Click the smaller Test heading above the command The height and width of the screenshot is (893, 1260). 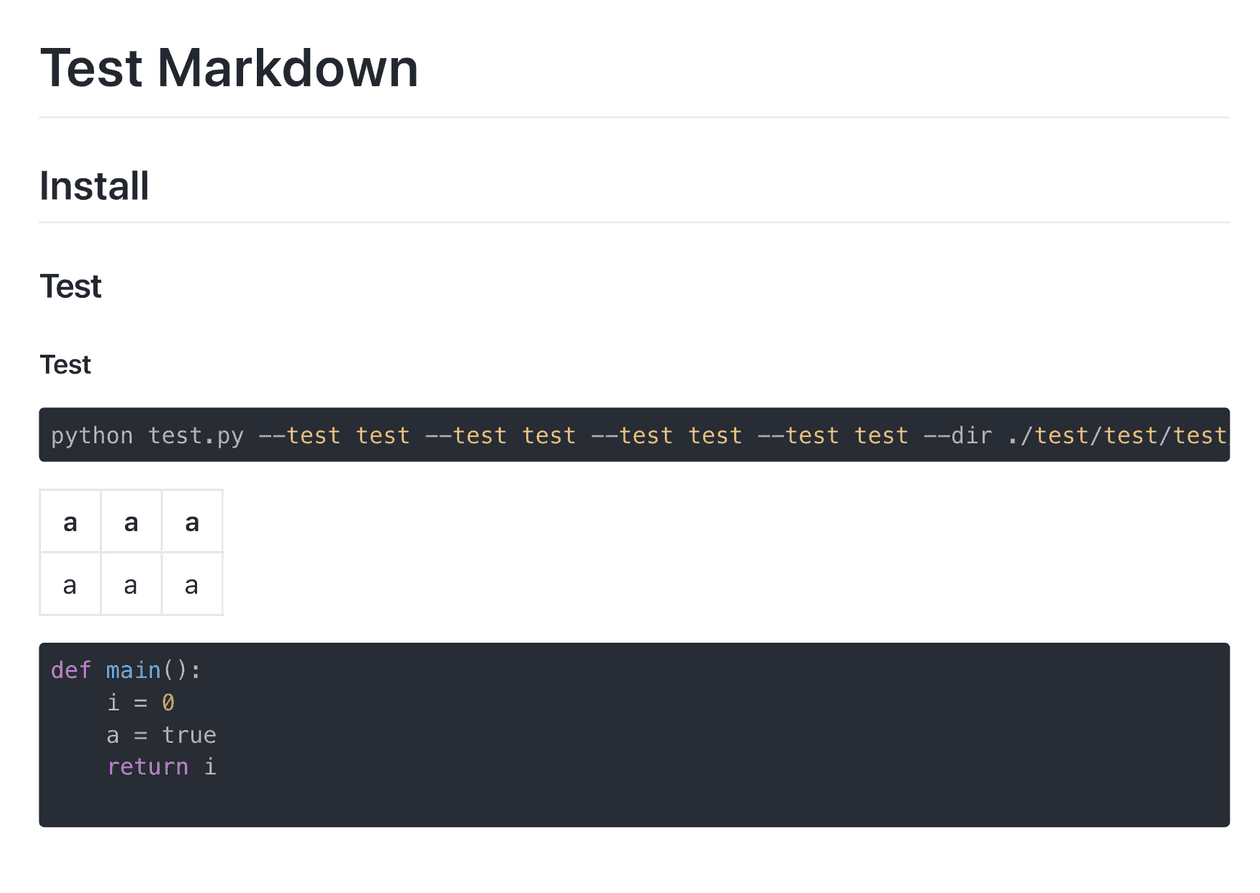coord(66,365)
